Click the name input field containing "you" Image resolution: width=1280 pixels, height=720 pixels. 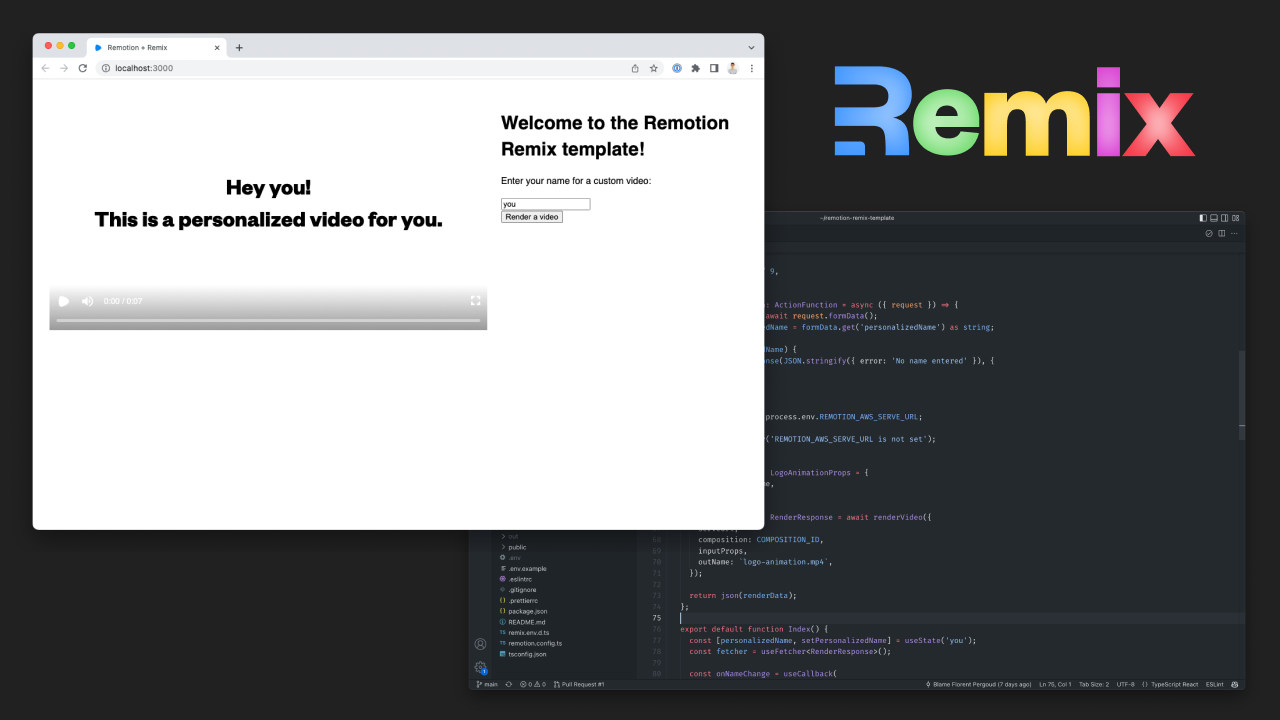click(545, 204)
